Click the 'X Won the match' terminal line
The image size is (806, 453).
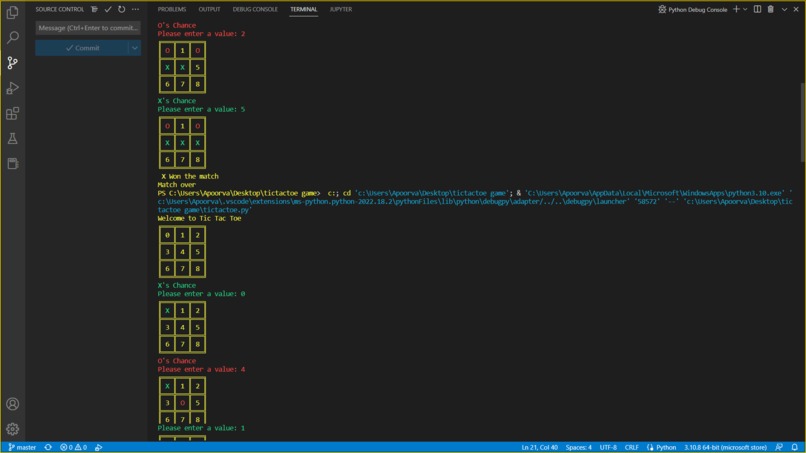pyautogui.click(x=190, y=176)
